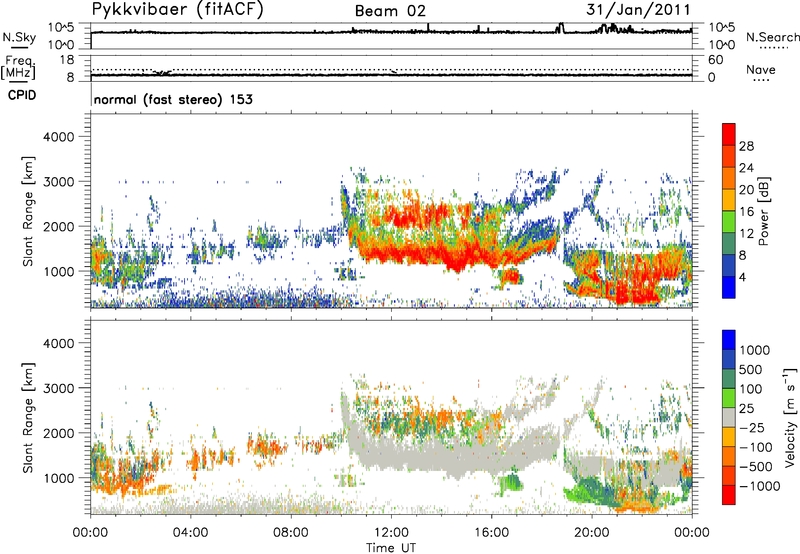Click the gray segment of the velocity colorbar
800x554 pixels.
pos(729,417)
